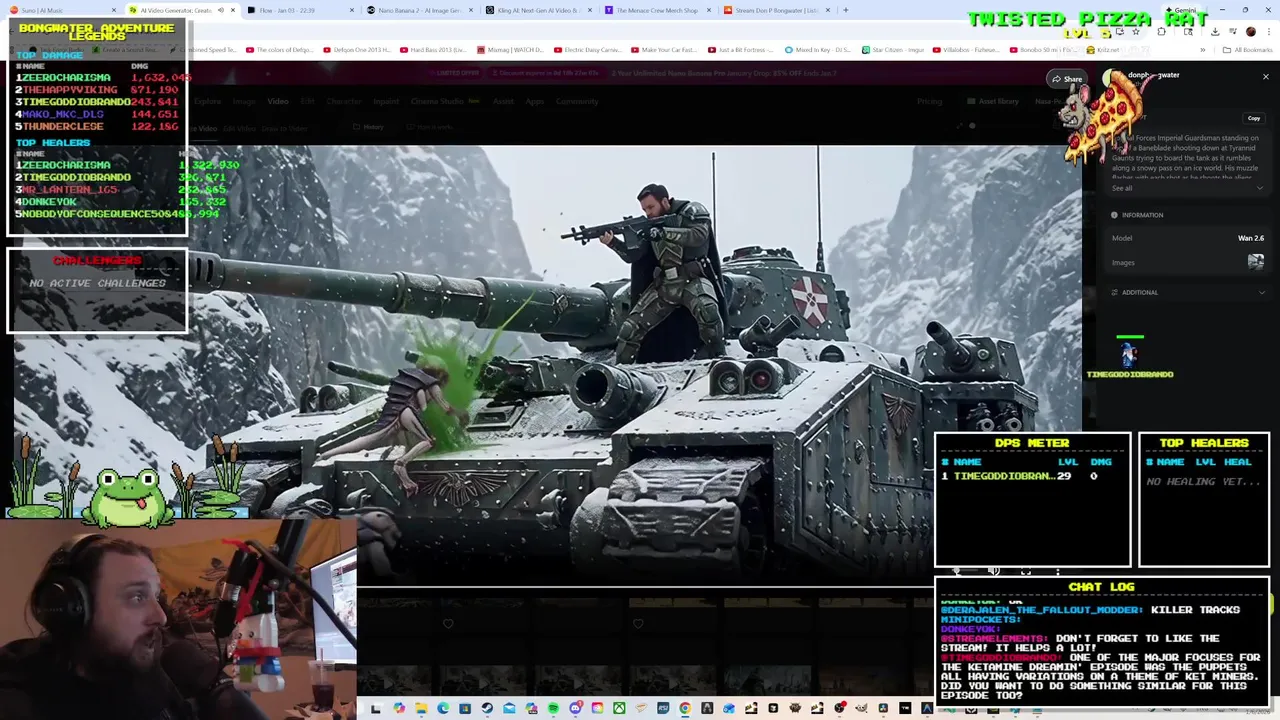Mute the AI Video Generator tab audio icon
This screenshot has height=720, width=1280.
(x=220, y=10)
